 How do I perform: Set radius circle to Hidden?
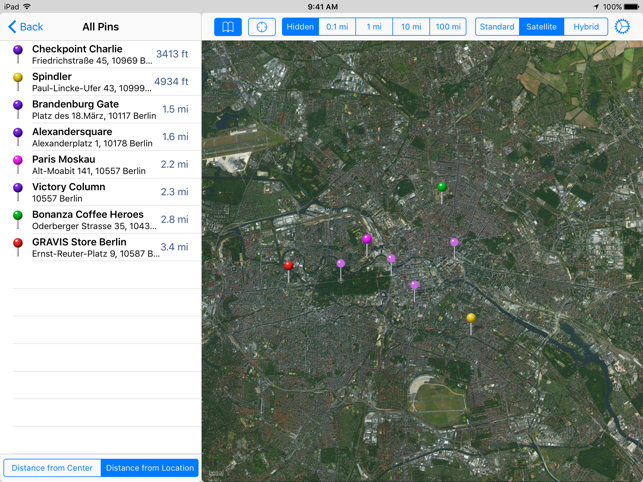click(300, 27)
